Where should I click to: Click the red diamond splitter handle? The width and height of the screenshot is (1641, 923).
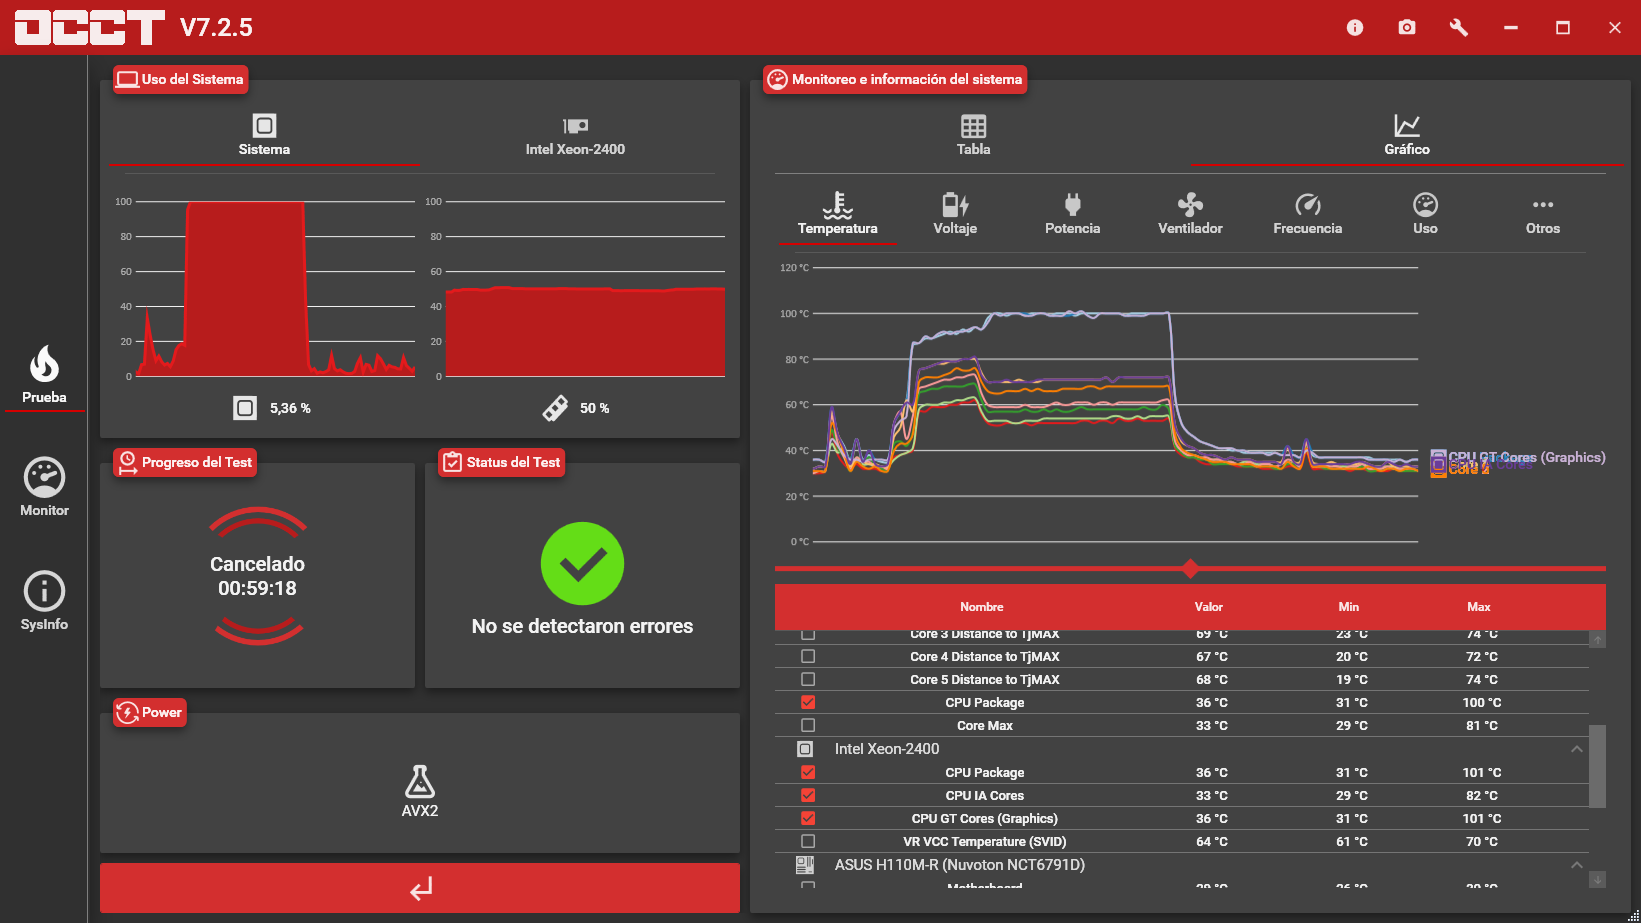pos(1190,569)
